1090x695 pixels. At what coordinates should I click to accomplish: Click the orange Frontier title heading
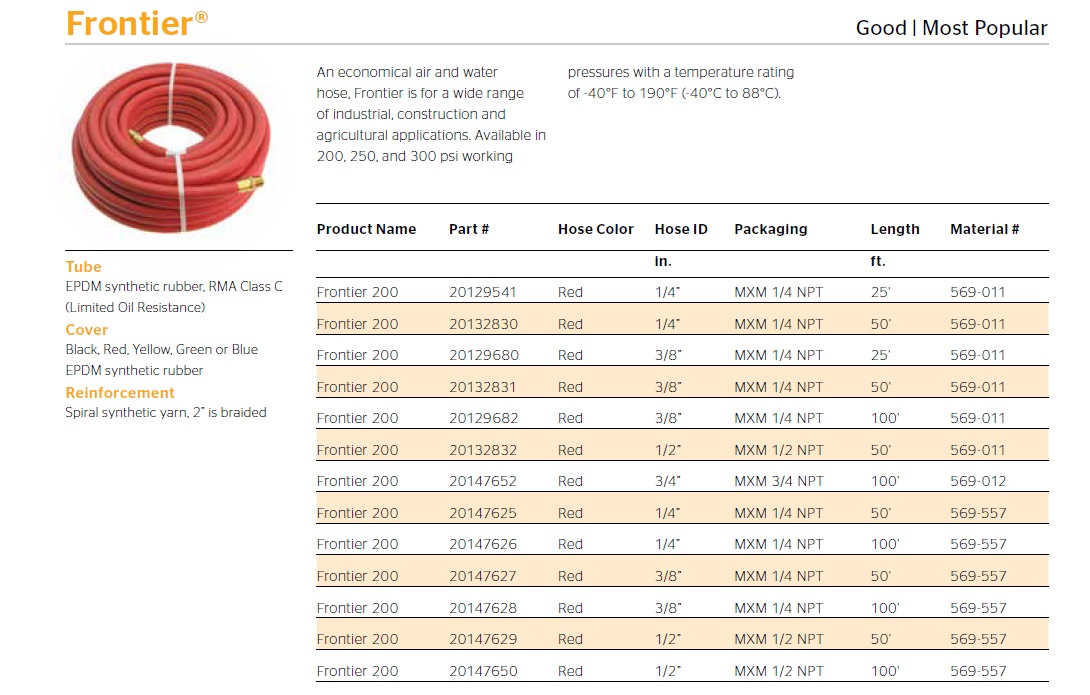click(137, 22)
